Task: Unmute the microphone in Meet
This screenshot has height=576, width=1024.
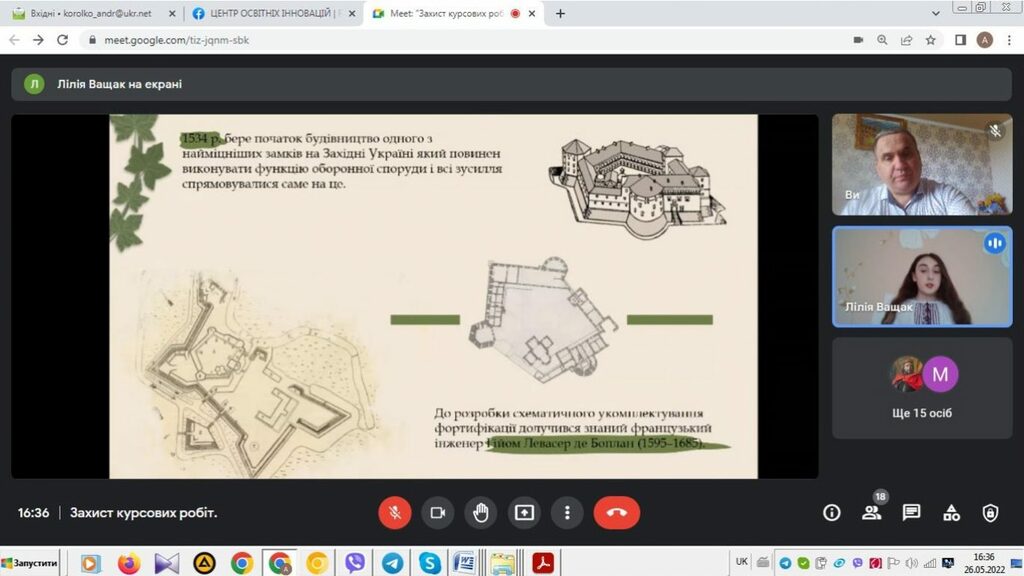Action: (x=395, y=513)
